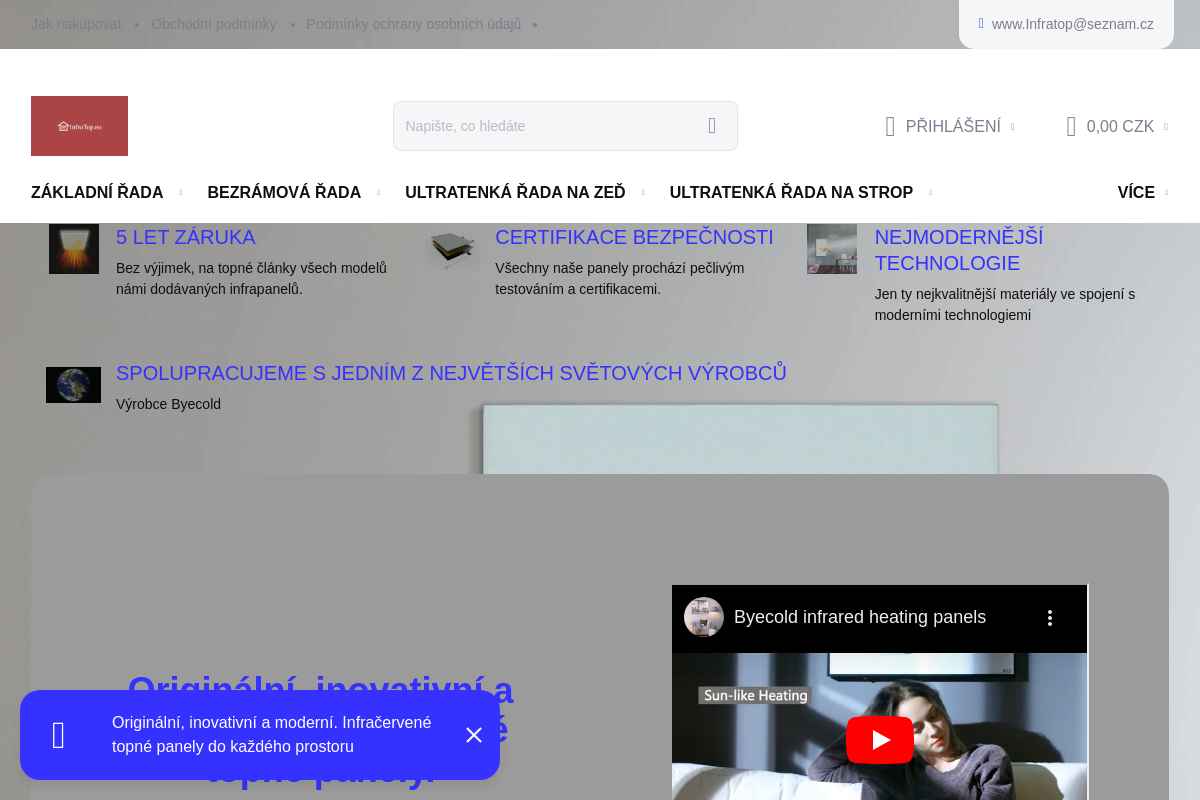This screenshot has height=800, width=1200.
Task: Open ULTRATENKÁ ŘADA NA ZEĎ category
Action: coord(515,192)
